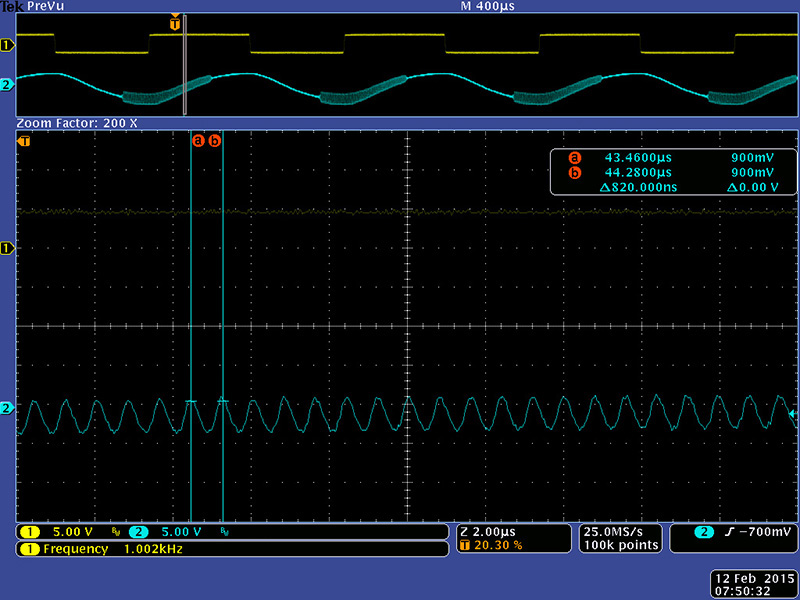800x600 pixels.
Task: Click cursor a marker at top of graticule
Action: click(198, 141)
